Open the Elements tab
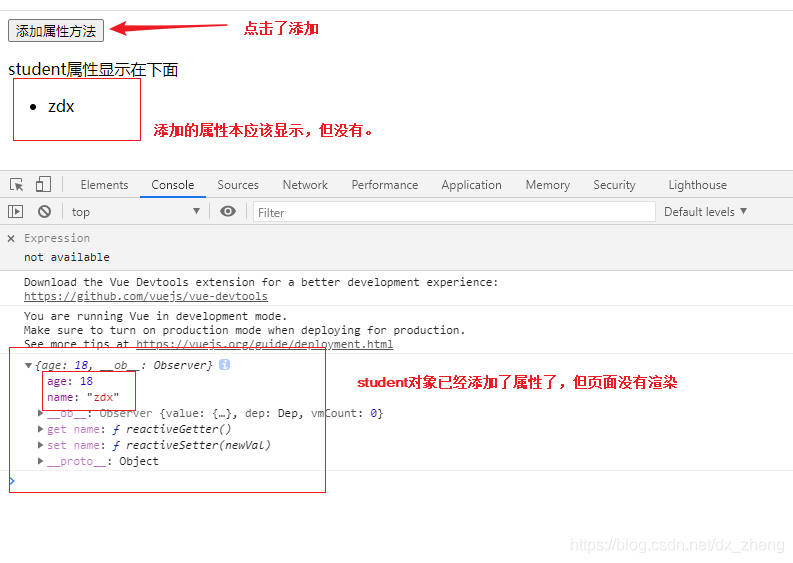This screenshot has height=563, width=793. coord(104,185)
